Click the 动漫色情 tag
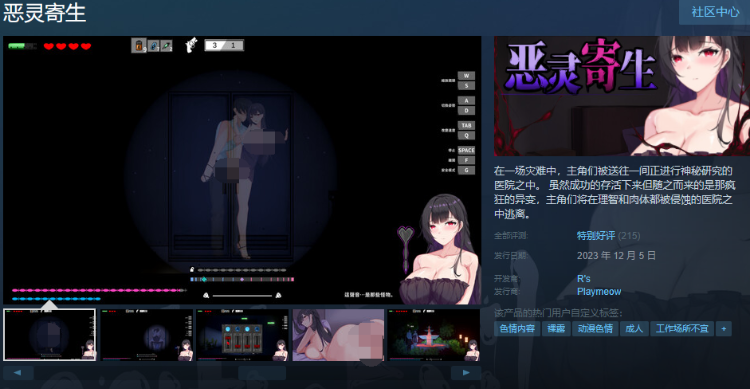This screenshot has width=750, height=389. [595, 329]
